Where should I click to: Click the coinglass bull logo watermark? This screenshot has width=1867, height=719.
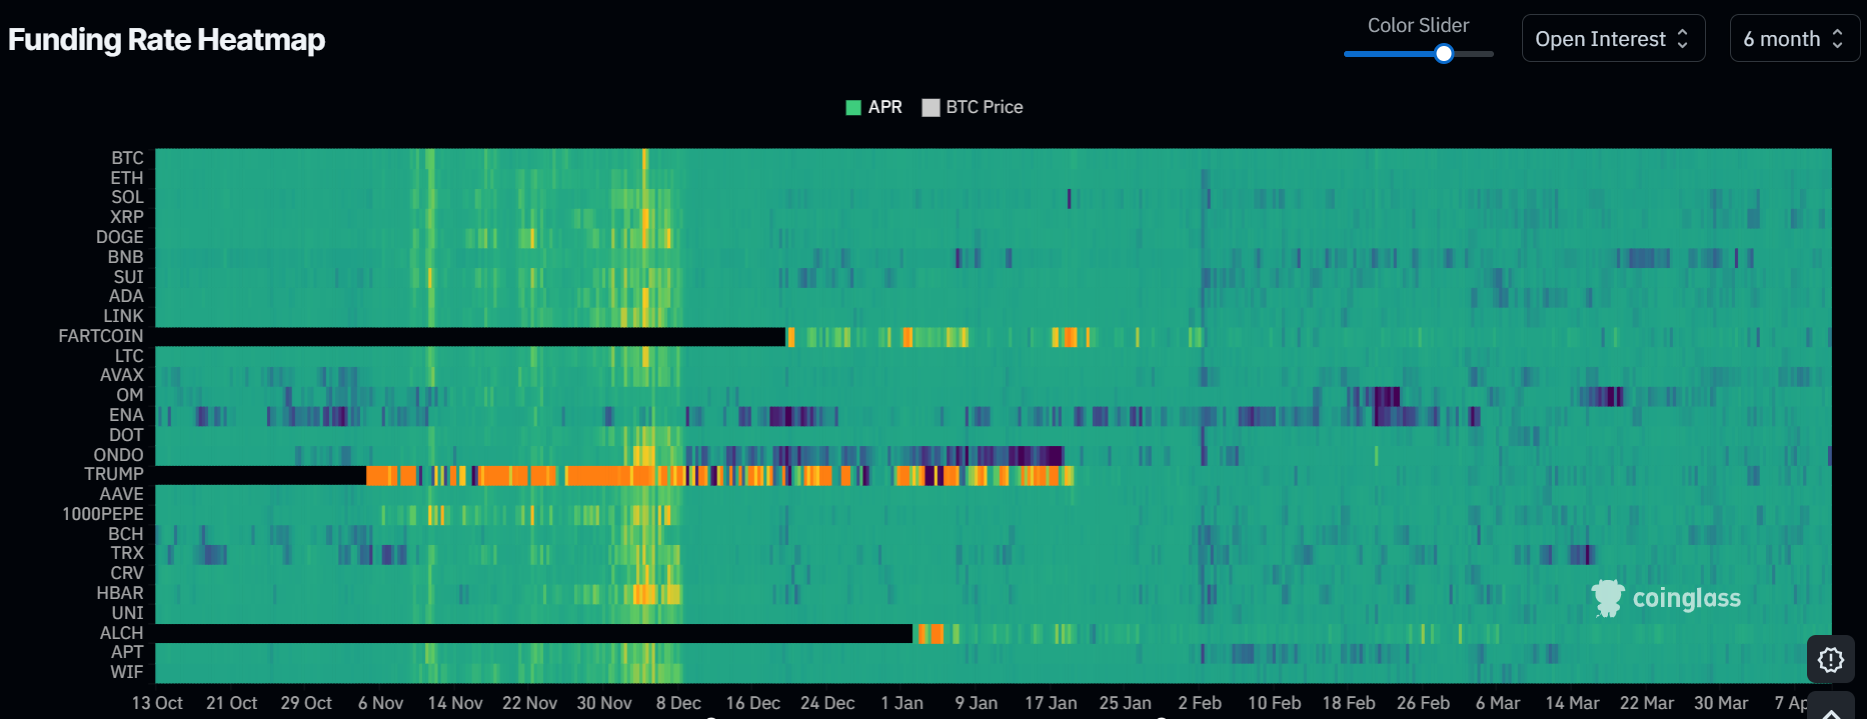tap(1608, 598)
